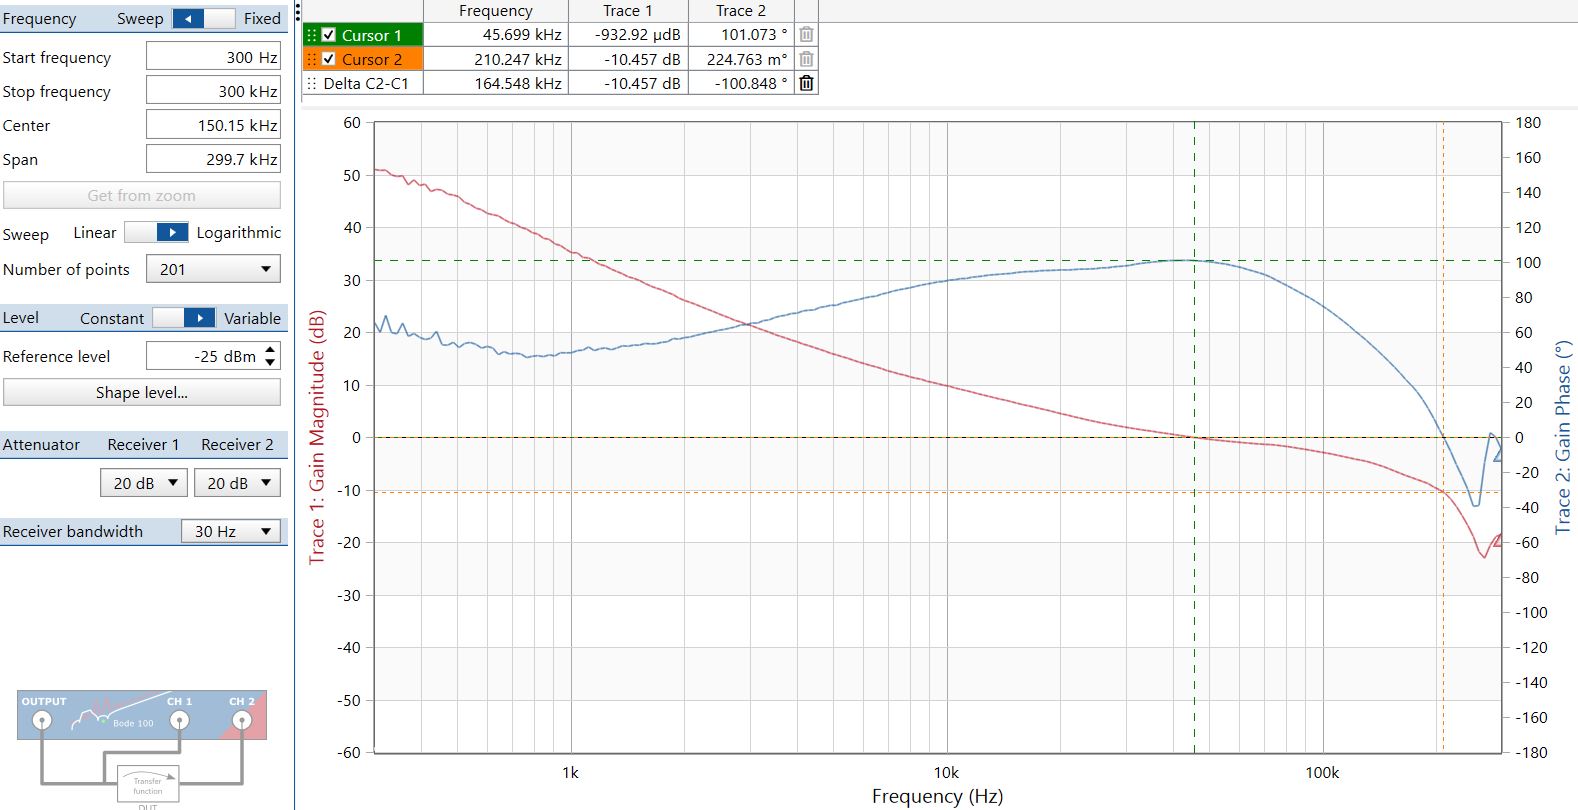The height and width of the screenshot is (810, 1578).
Task: Grab the Cursor 1 drag handle
Action: pos(311,34)
